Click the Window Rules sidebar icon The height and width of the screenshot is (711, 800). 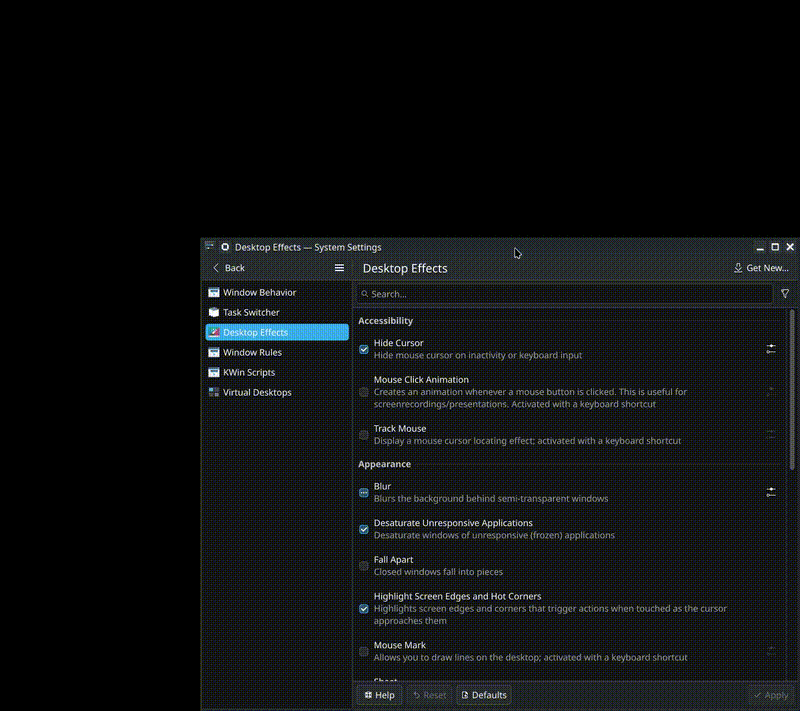[x=214, y=352]
